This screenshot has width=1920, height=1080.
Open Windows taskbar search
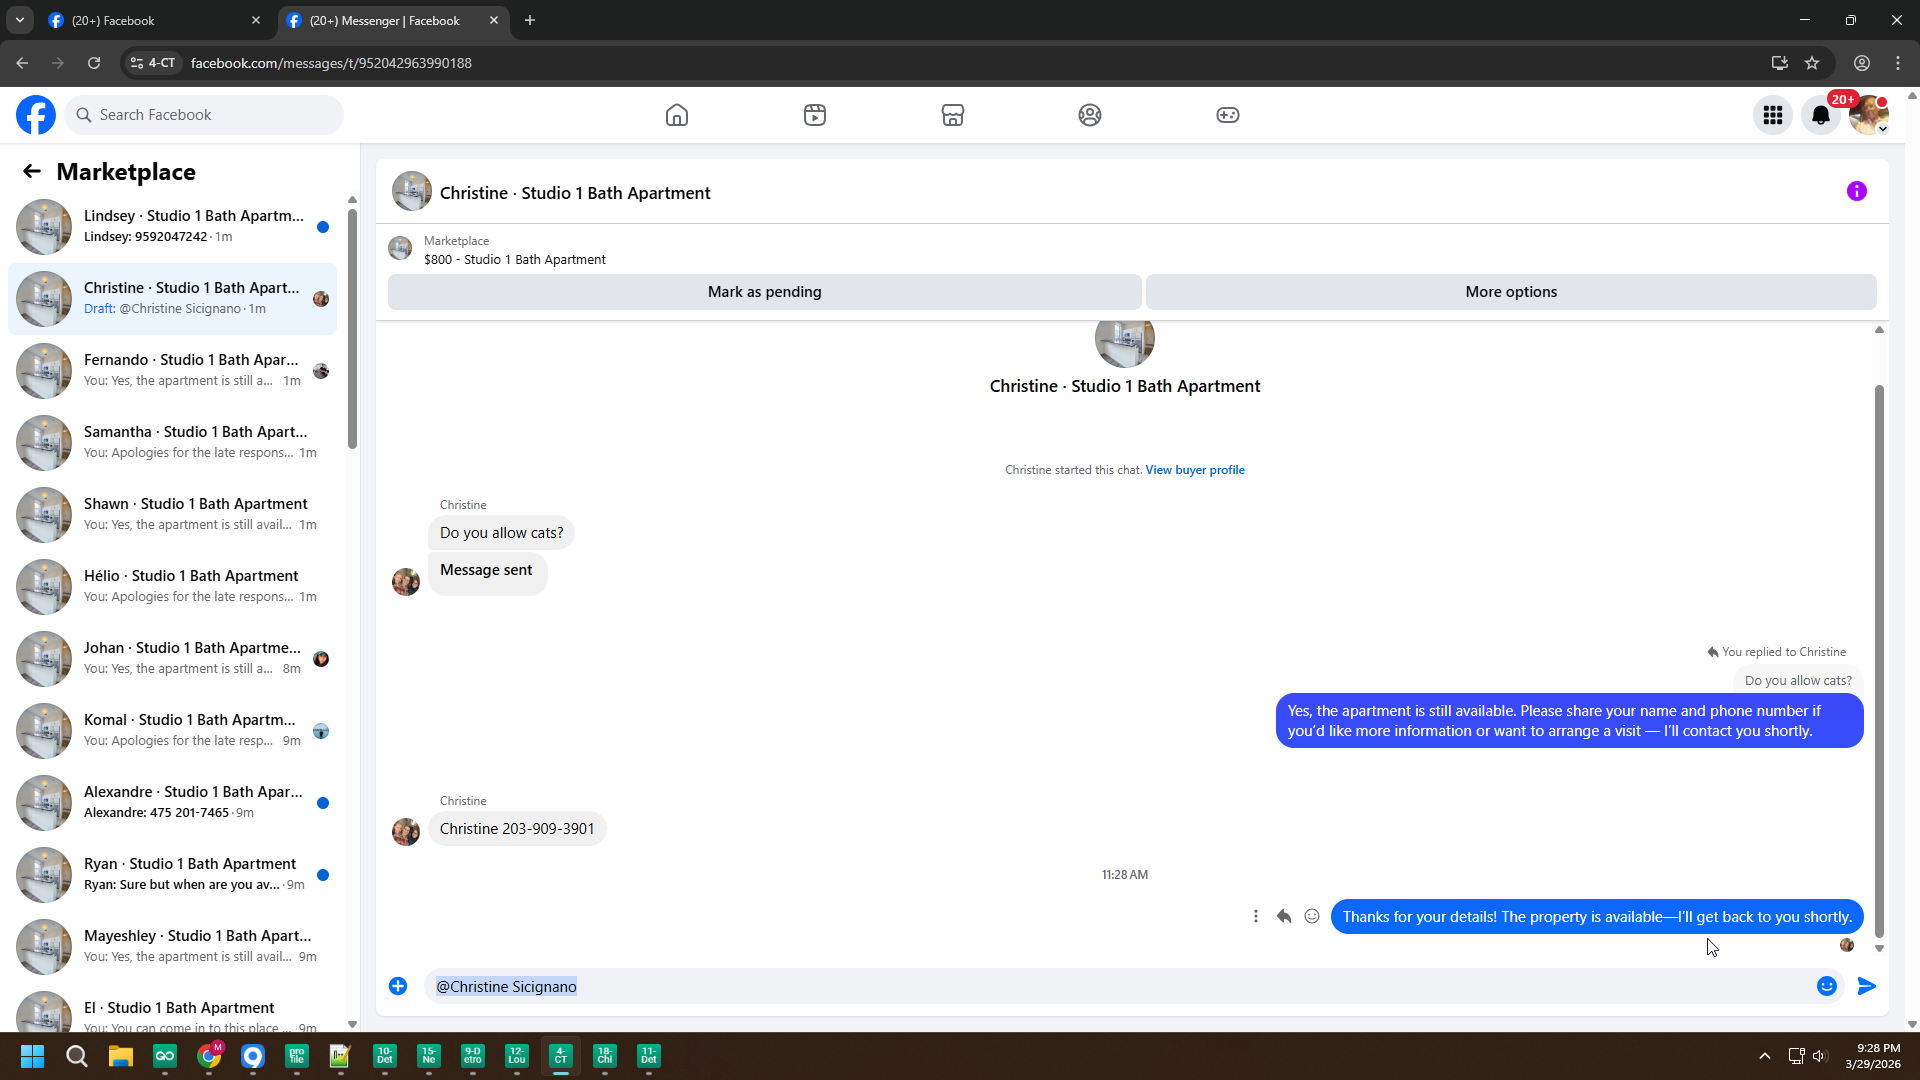76,1056
